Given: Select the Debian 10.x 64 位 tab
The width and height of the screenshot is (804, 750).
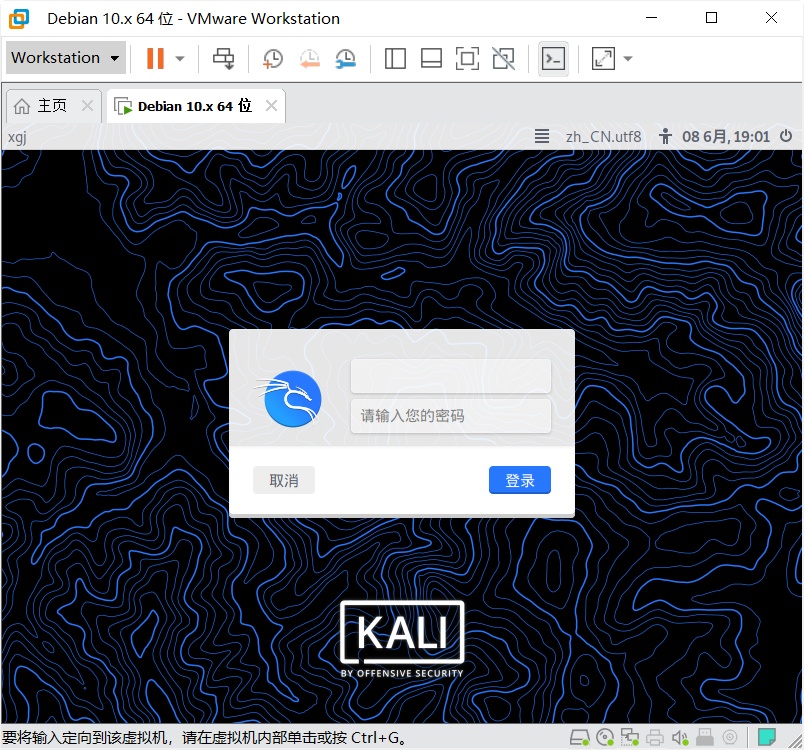Looking at the screenshot, I should coord(195,106).
